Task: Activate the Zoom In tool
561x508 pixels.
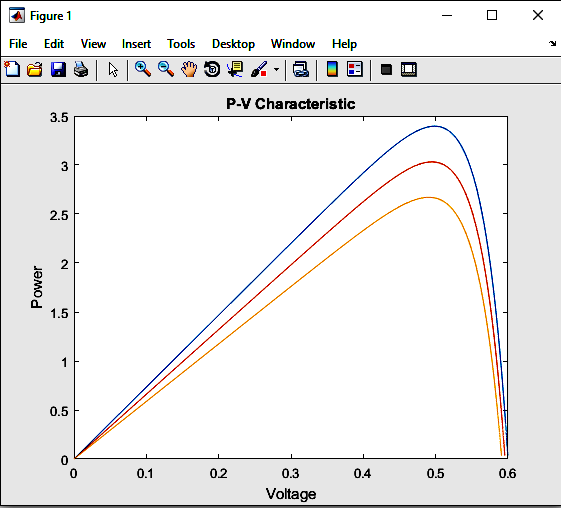Action: coord(143,69)
